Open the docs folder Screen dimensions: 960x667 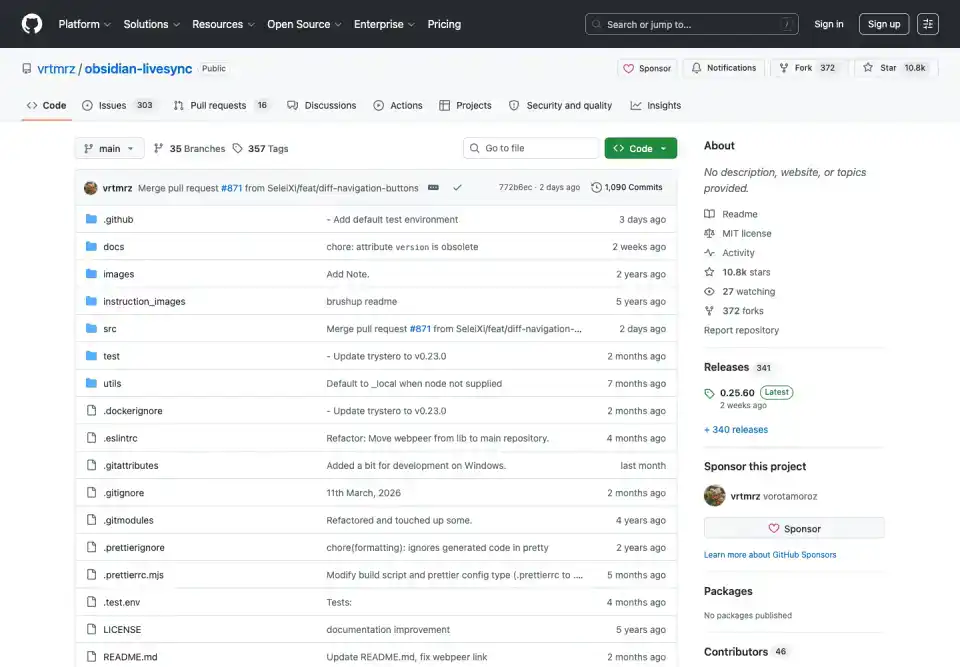113,247
